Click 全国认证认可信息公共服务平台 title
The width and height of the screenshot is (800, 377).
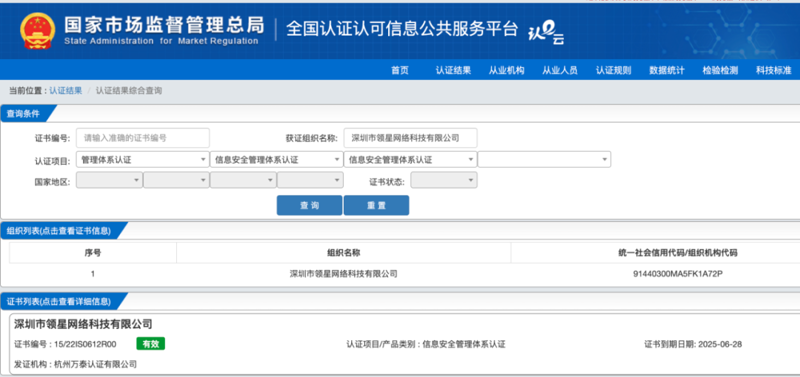point(402,29)
